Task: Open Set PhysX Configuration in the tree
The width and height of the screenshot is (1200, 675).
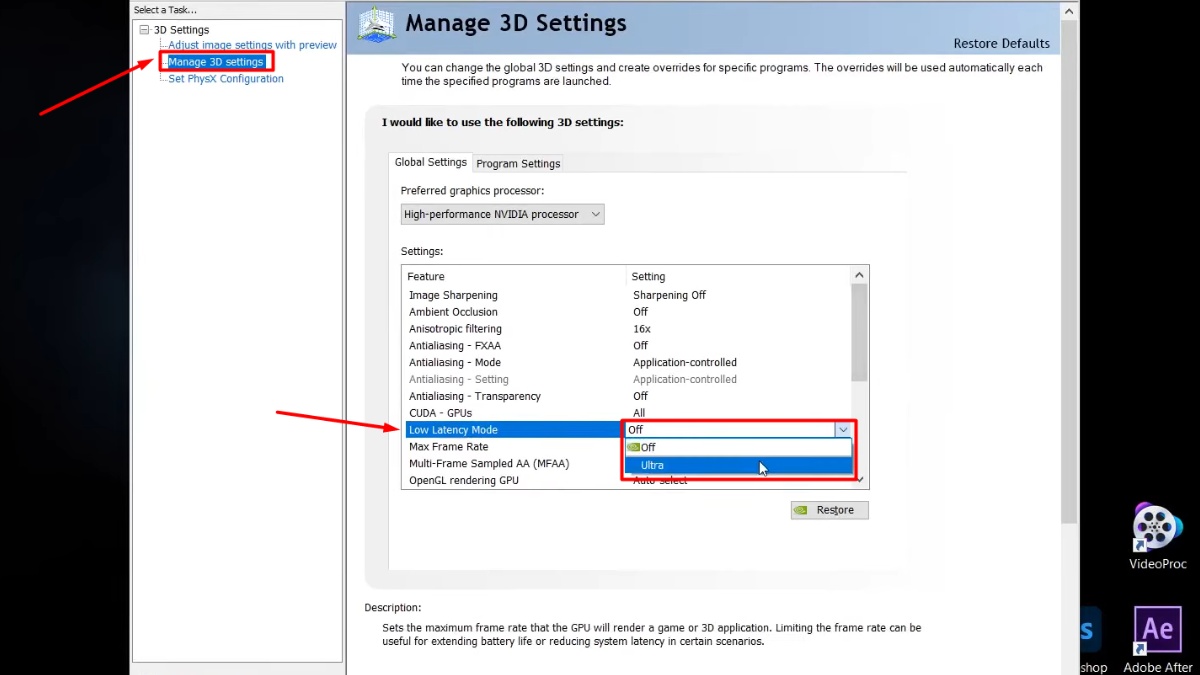Action: point(225,79)
